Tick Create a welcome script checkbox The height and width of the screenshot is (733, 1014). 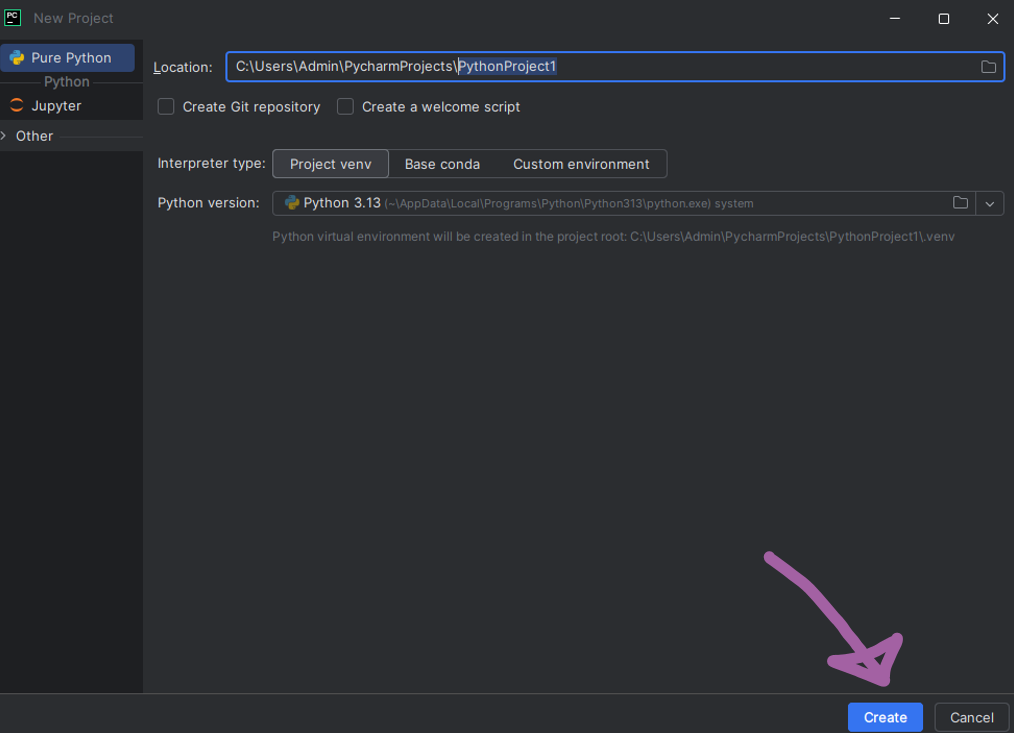click(345, 107)
